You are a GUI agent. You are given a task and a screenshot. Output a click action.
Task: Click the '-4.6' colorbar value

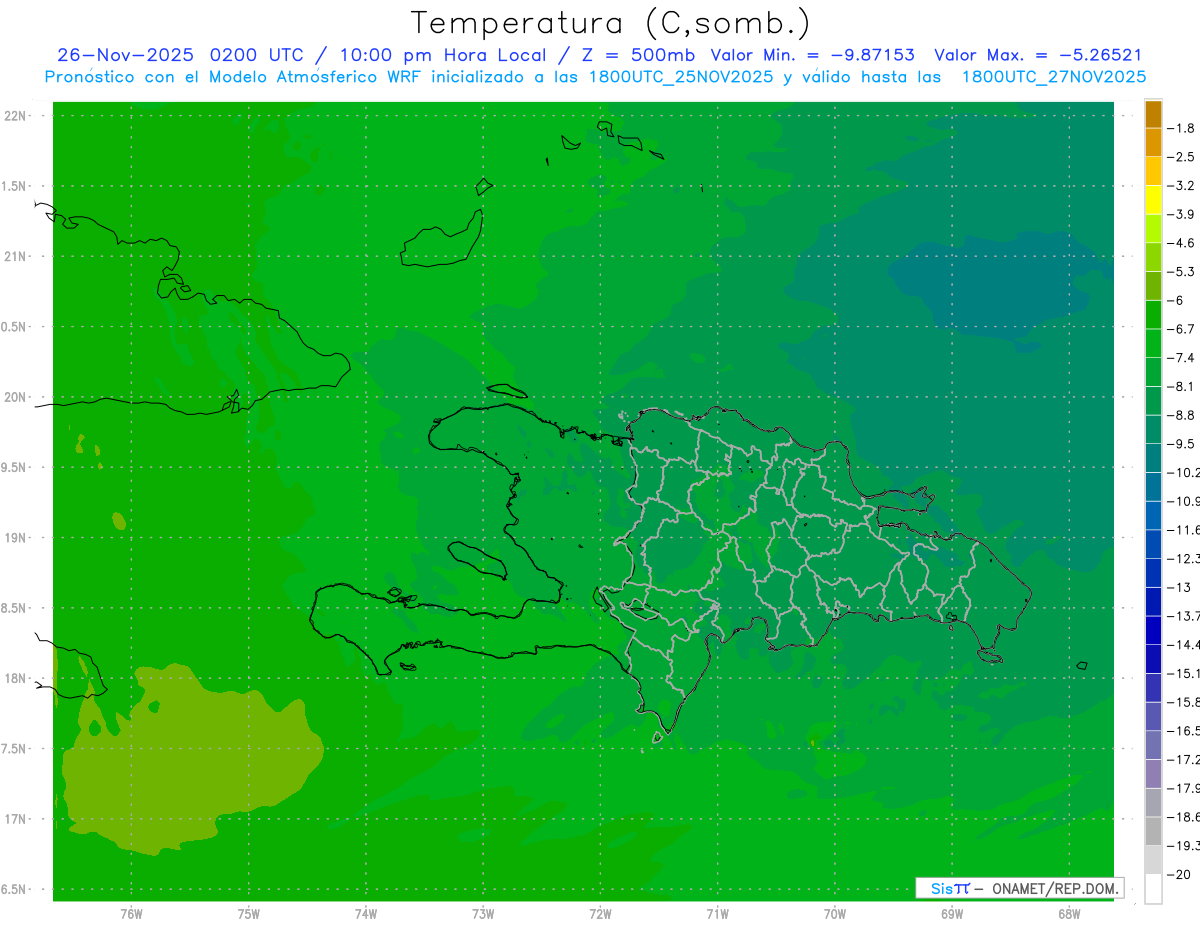[1180, 243]
